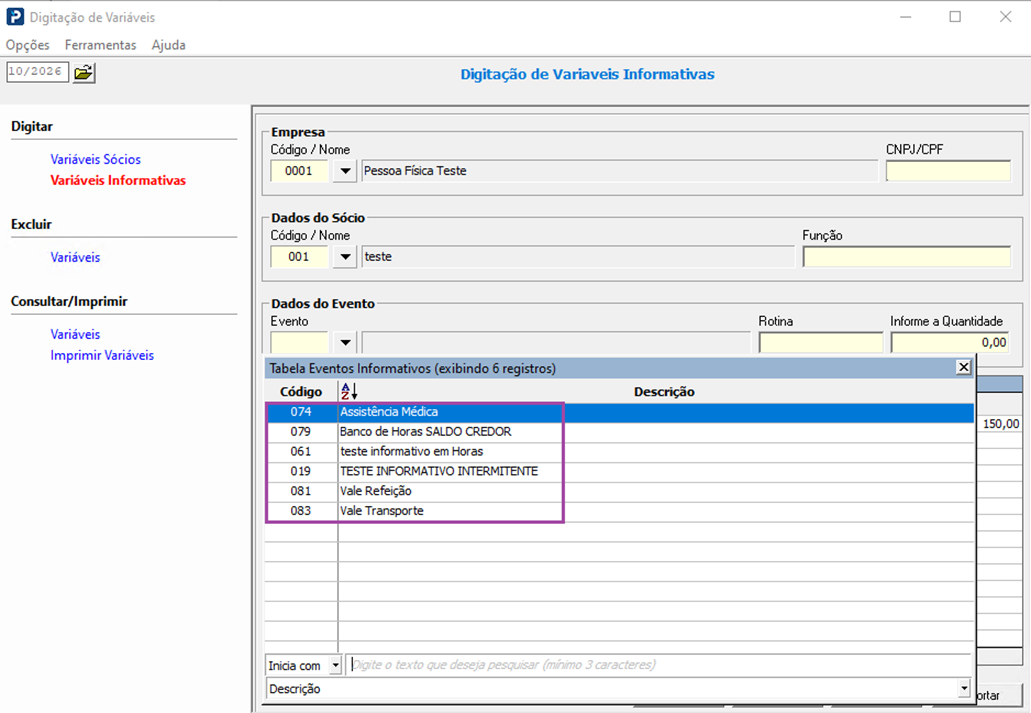Screen dimensions: 1031x713
Task: Go to Variáveis Sócios link
Action: click(95, 159)
